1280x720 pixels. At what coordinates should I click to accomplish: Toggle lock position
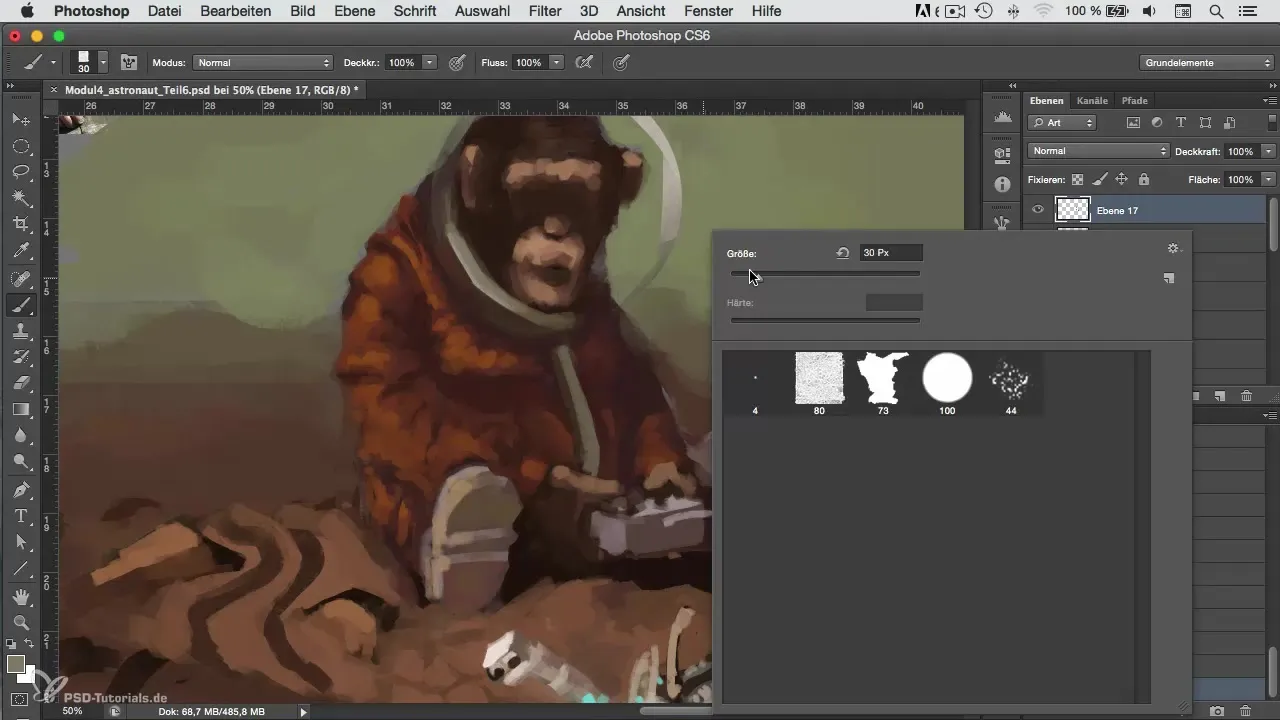(1121, 180)
